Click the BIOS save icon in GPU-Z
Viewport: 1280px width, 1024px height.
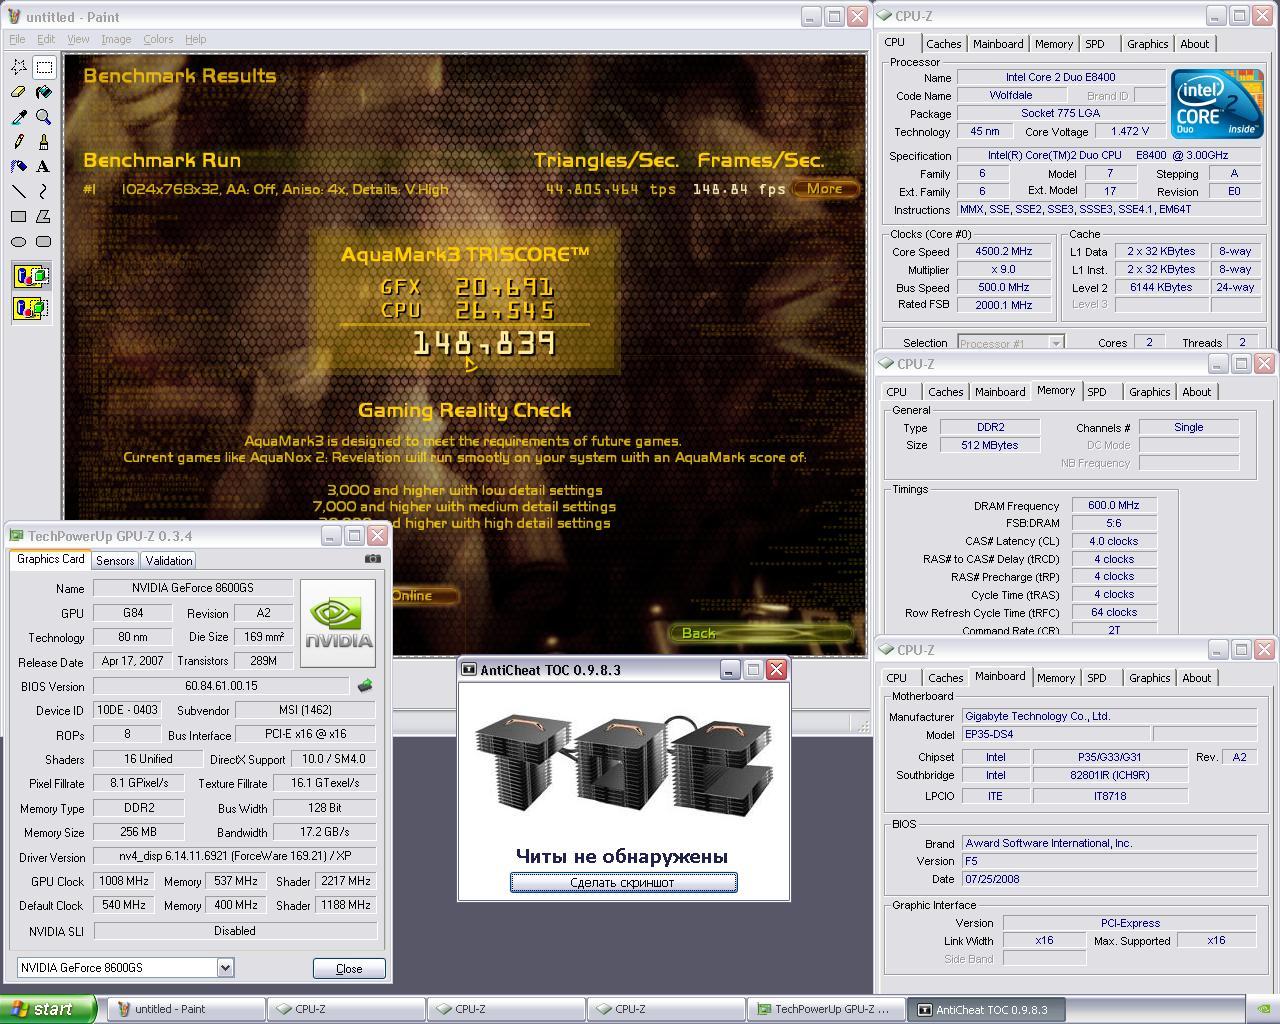click(x=365, y=686)
